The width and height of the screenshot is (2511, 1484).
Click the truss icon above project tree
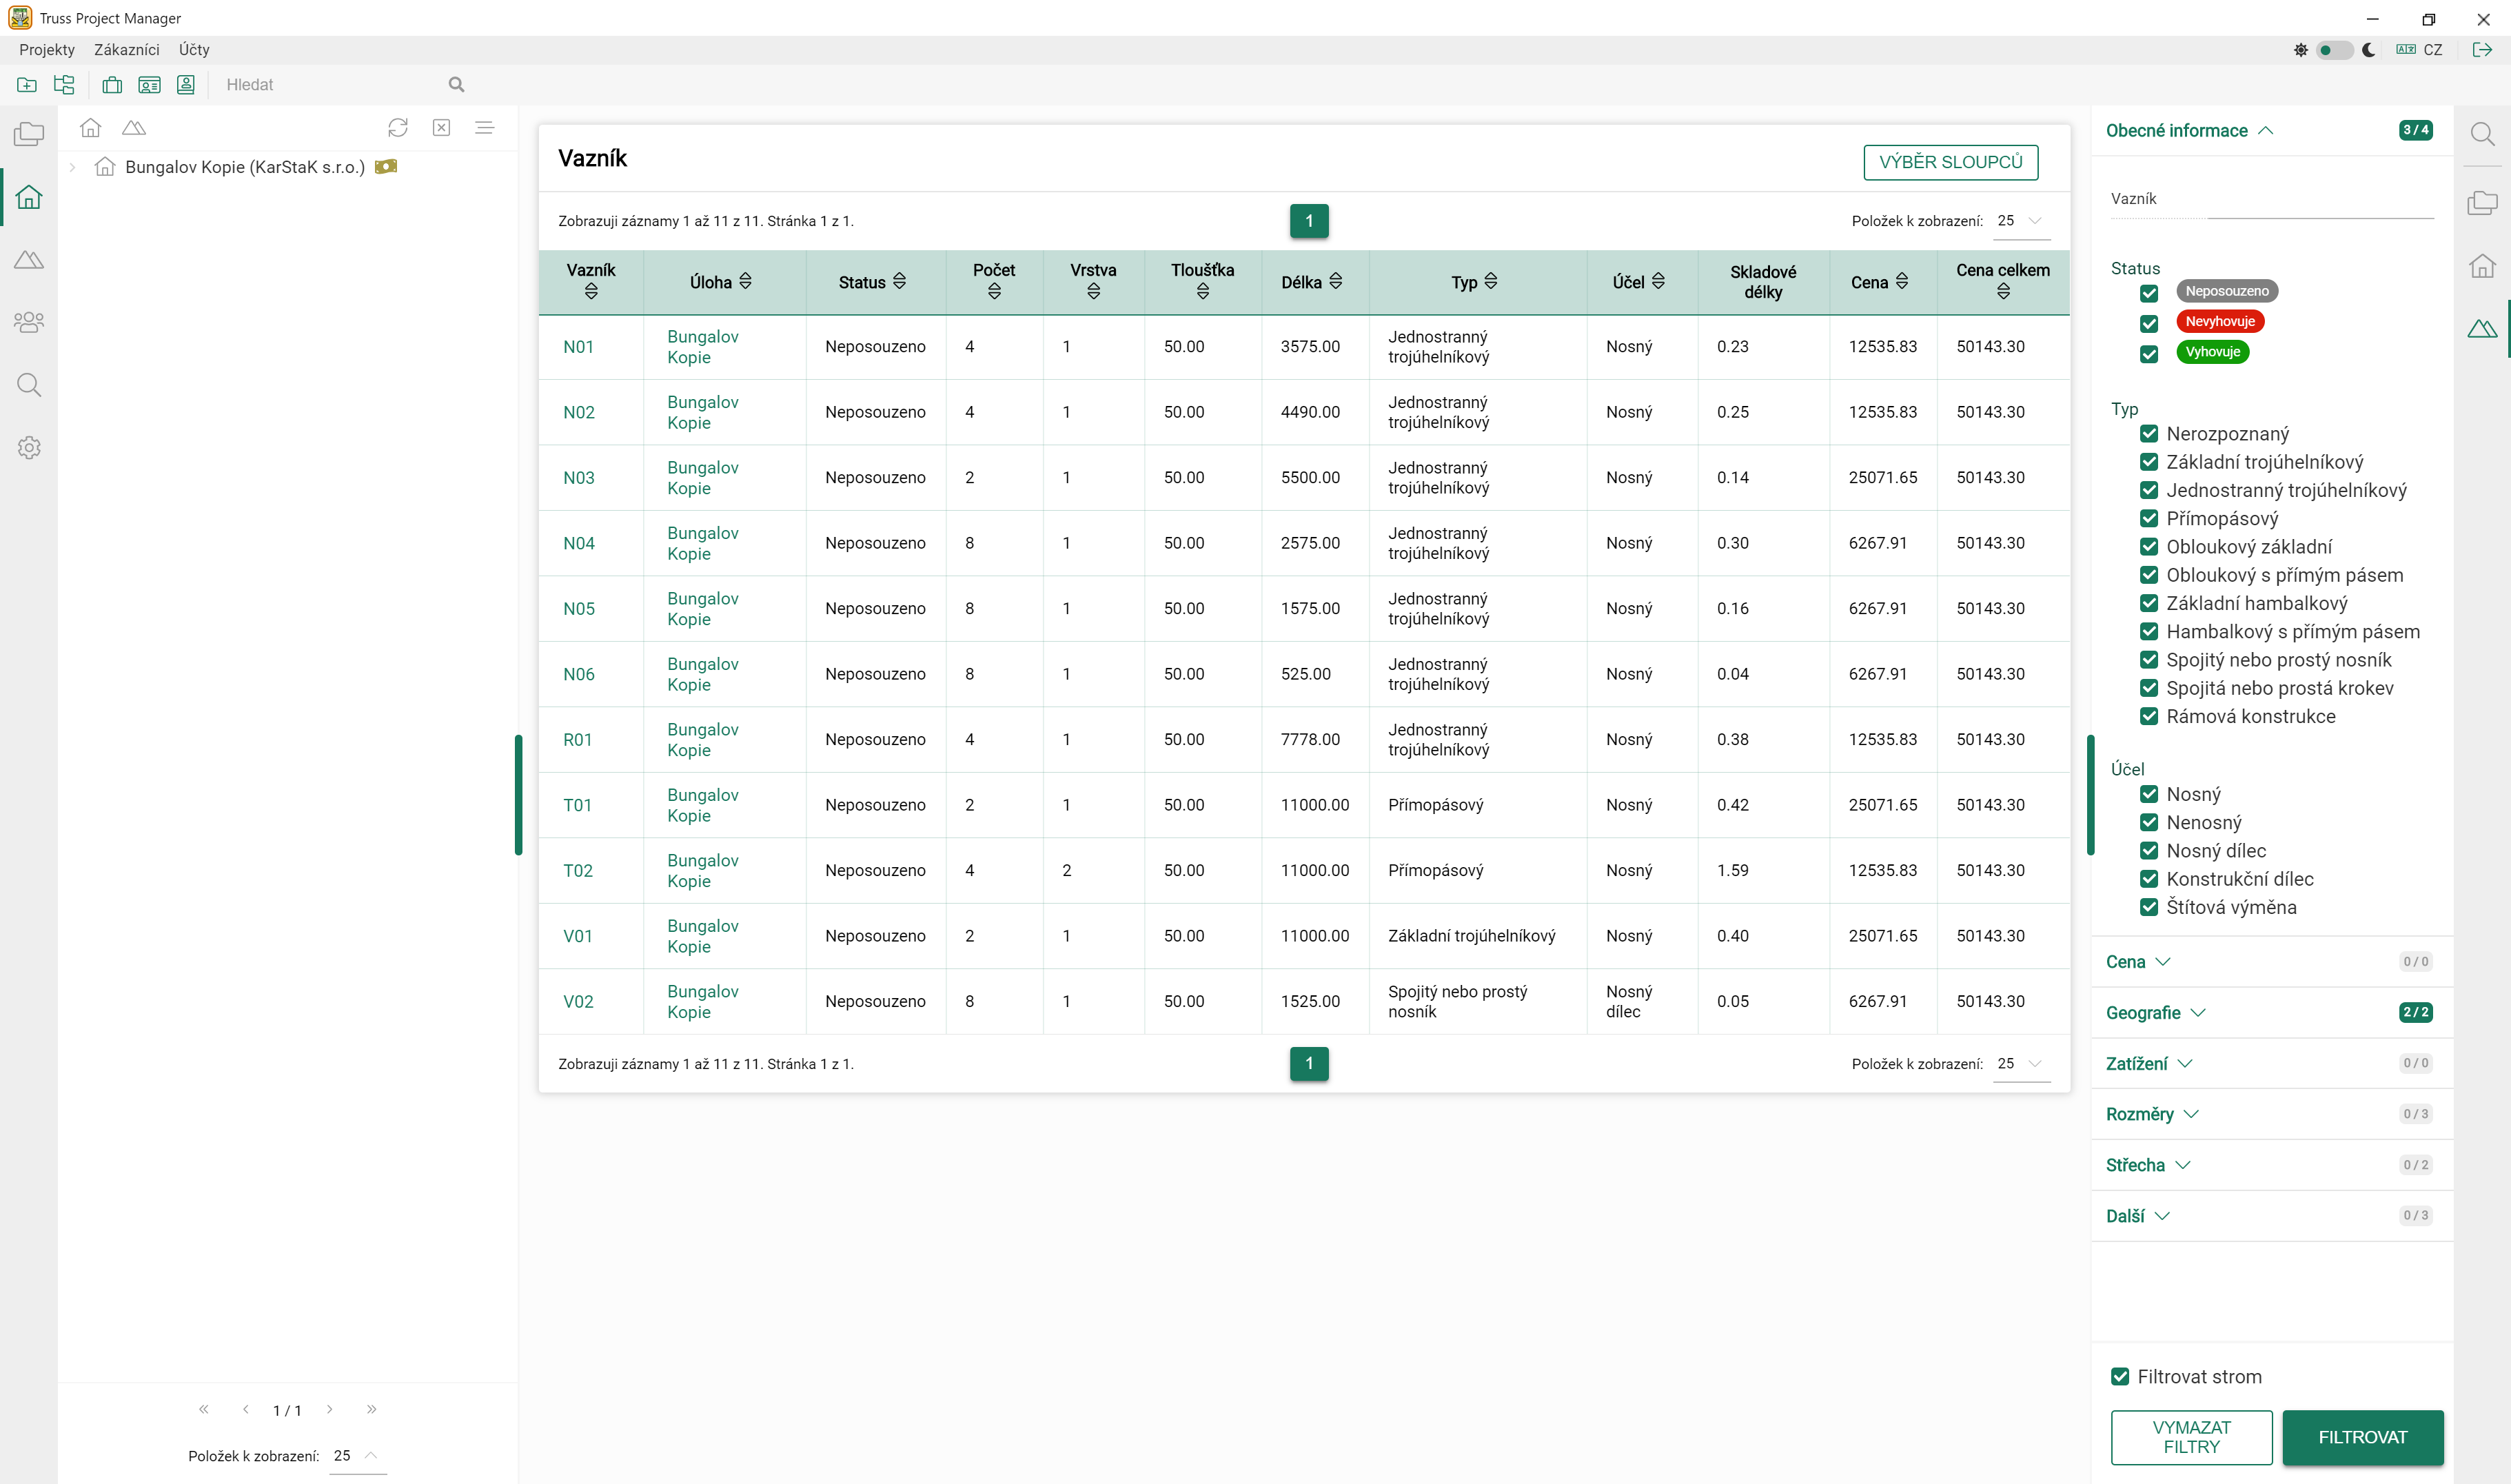tap(134, 127)
